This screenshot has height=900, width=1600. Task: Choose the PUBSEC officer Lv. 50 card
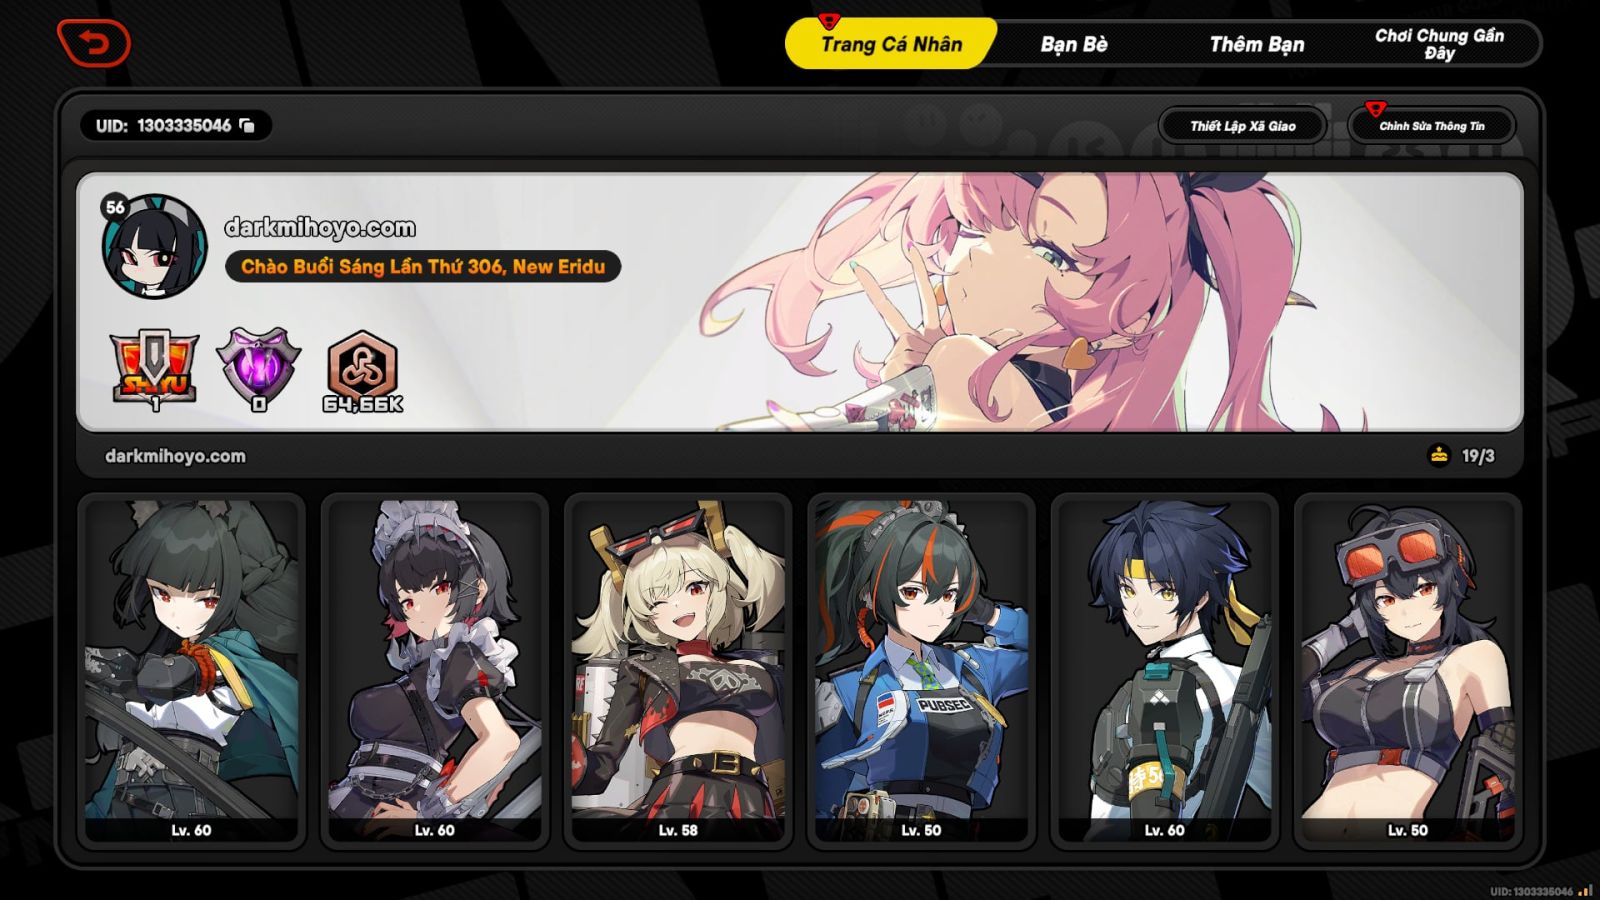point(921,671)
